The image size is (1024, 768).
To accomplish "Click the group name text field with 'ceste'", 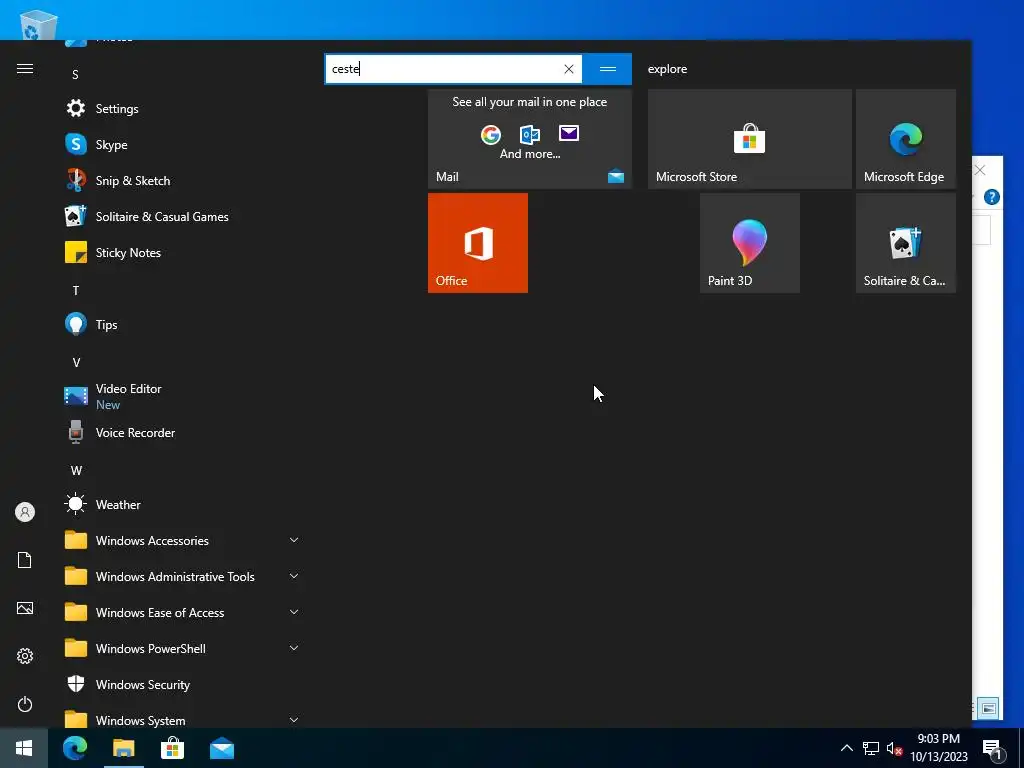I will pos(453,69).
